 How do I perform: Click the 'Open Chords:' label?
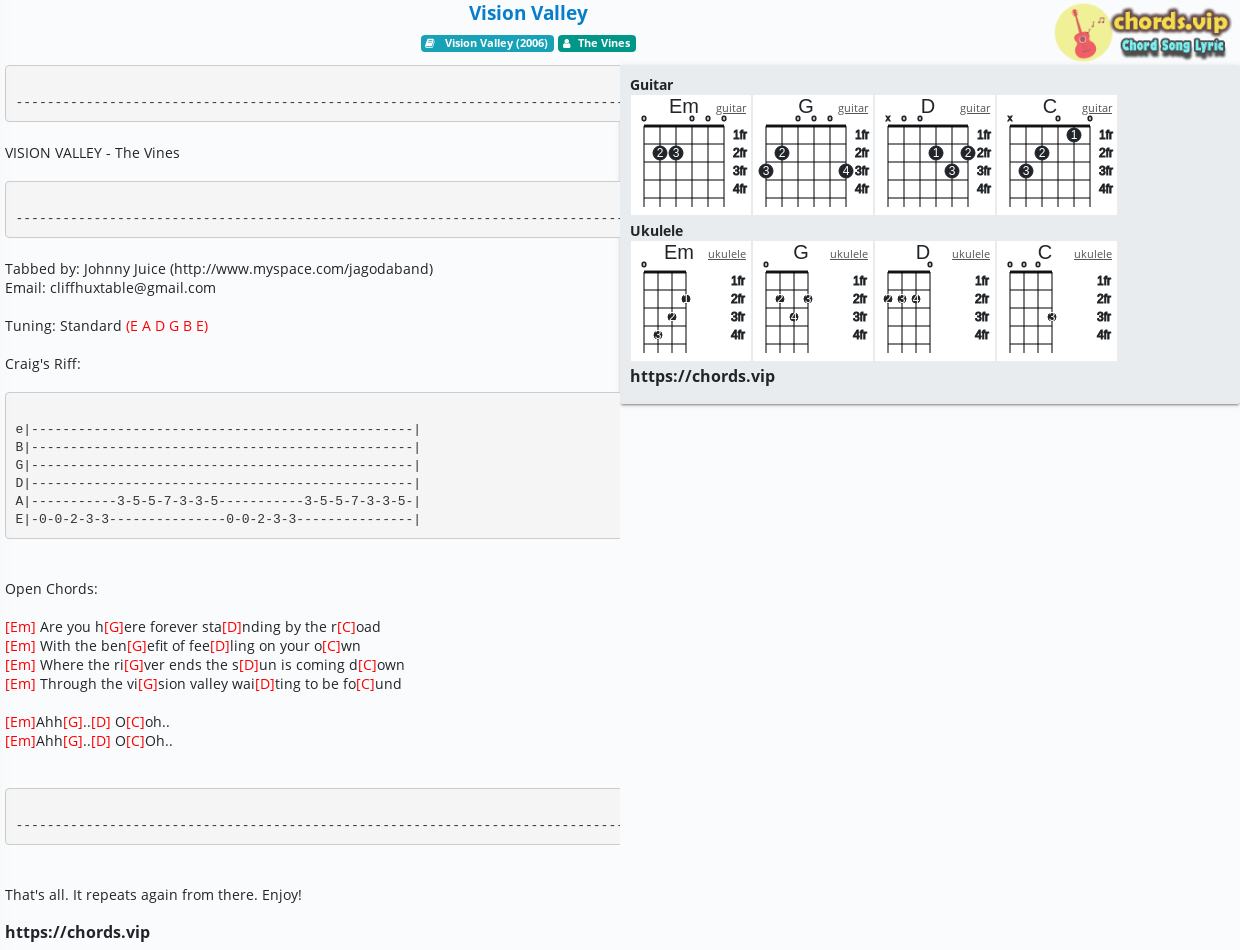click(51, 589)
